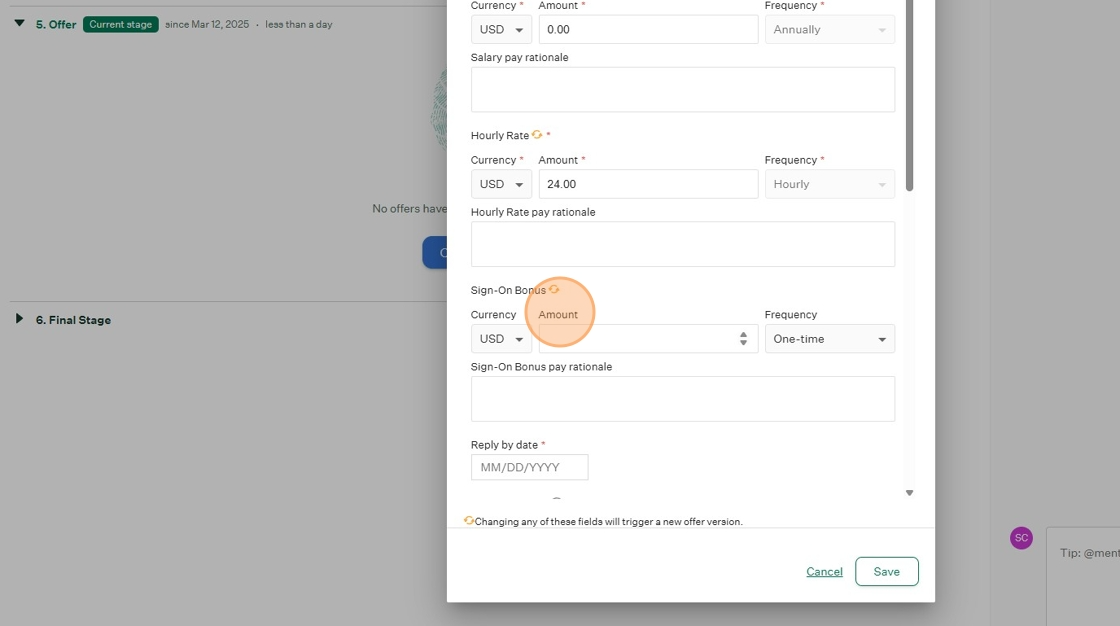Click the dialog vertical scrollbar thumb
Image resolution: width=1120 pixels, height=626 pixels.
coord(909,96)
